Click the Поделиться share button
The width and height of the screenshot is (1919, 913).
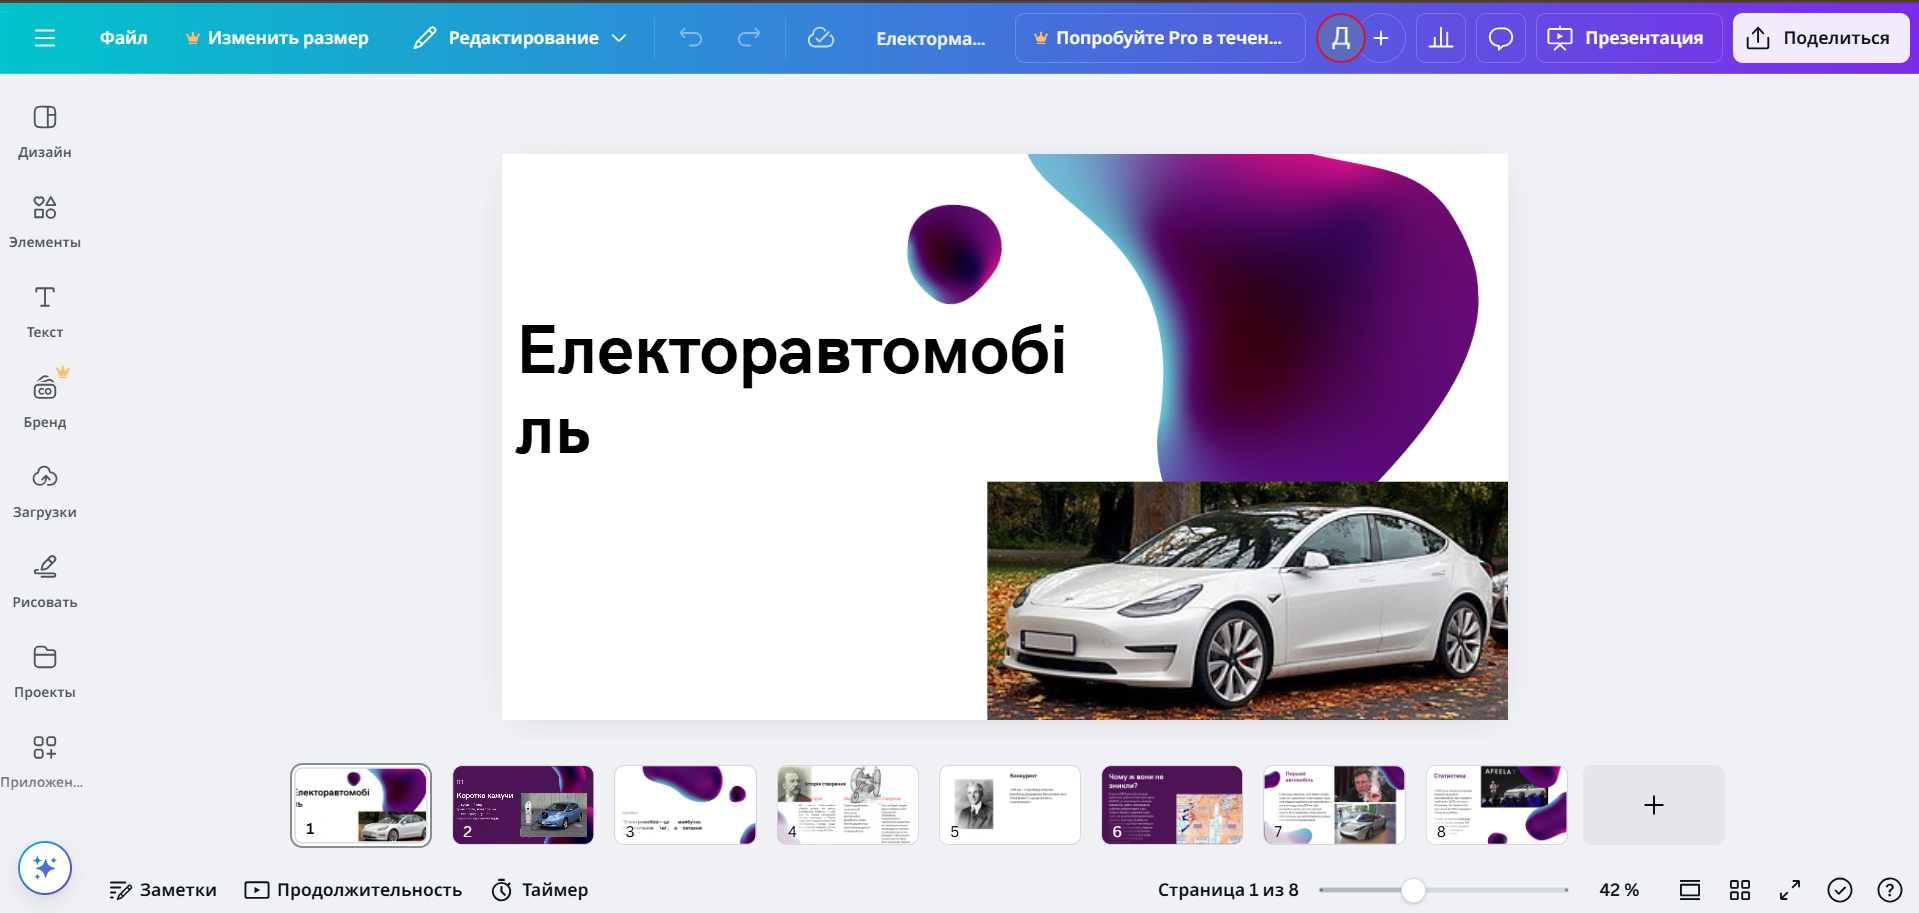pos(1821,38)
